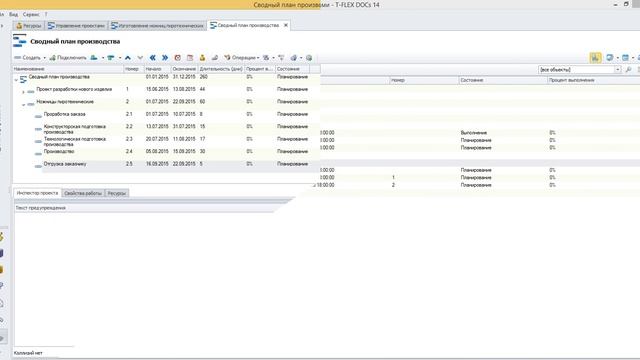Click the blue double-left arrow icon
This screenshot has height=360, width=640.
point(153,58)
